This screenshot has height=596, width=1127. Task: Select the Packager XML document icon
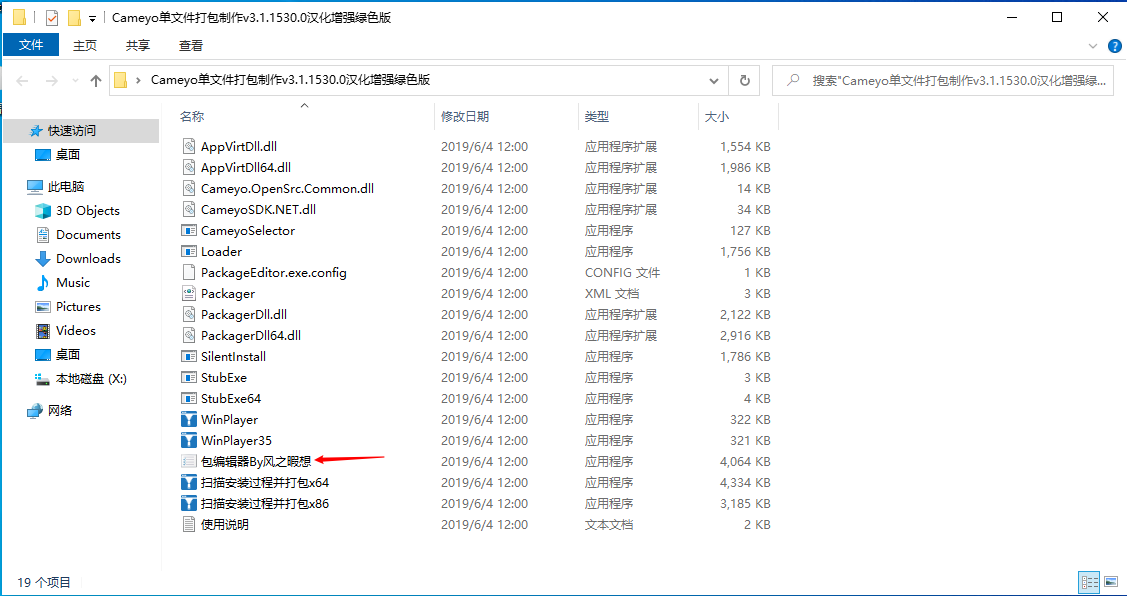coord(189,293)
